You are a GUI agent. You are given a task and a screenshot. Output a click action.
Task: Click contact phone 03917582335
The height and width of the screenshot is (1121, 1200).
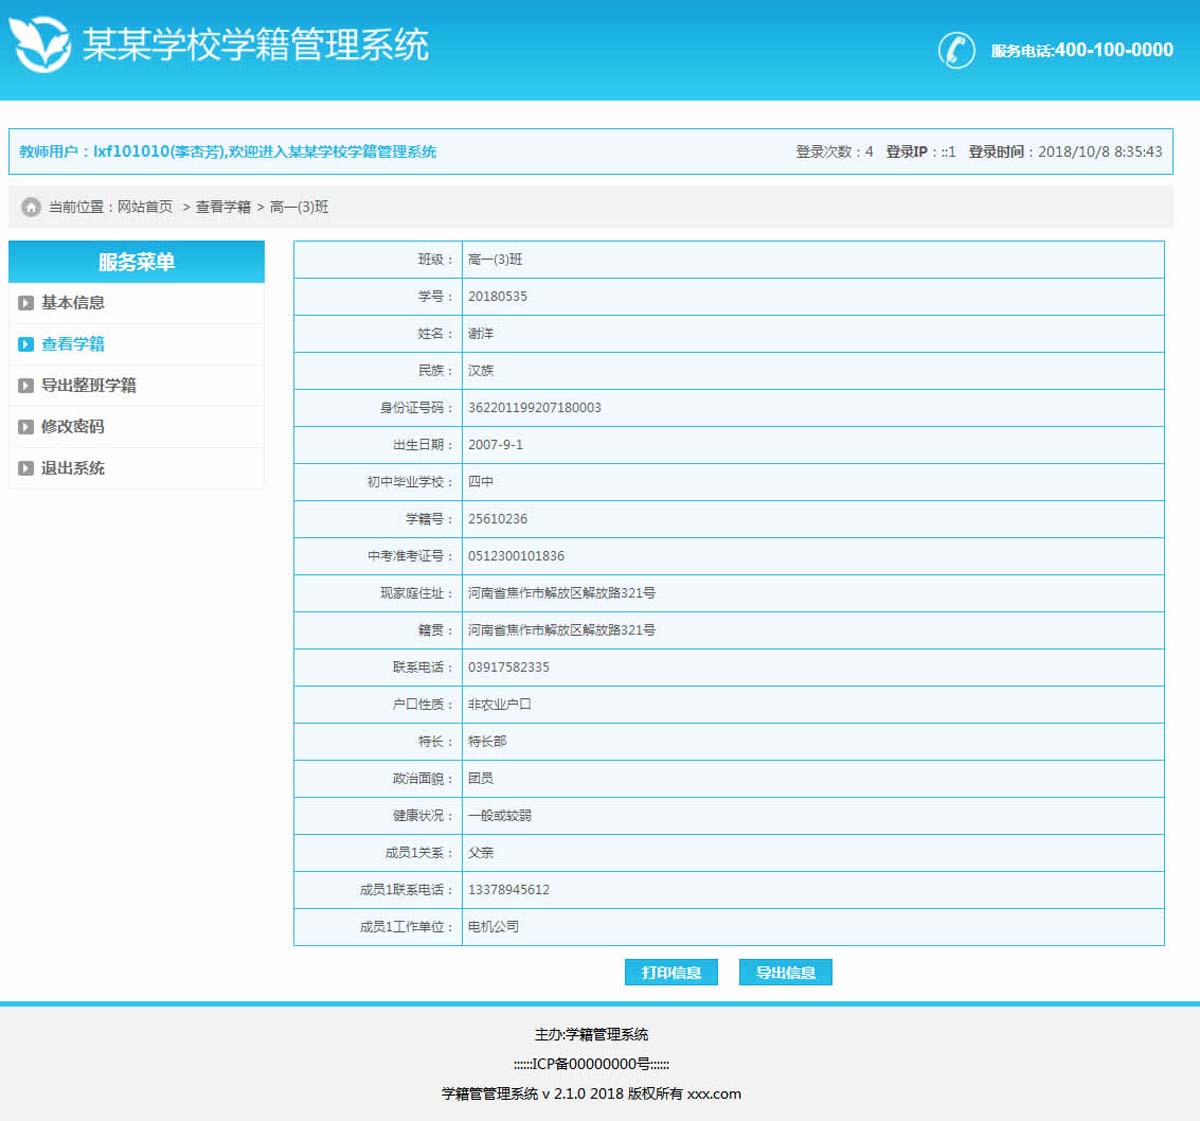[509, 667]
